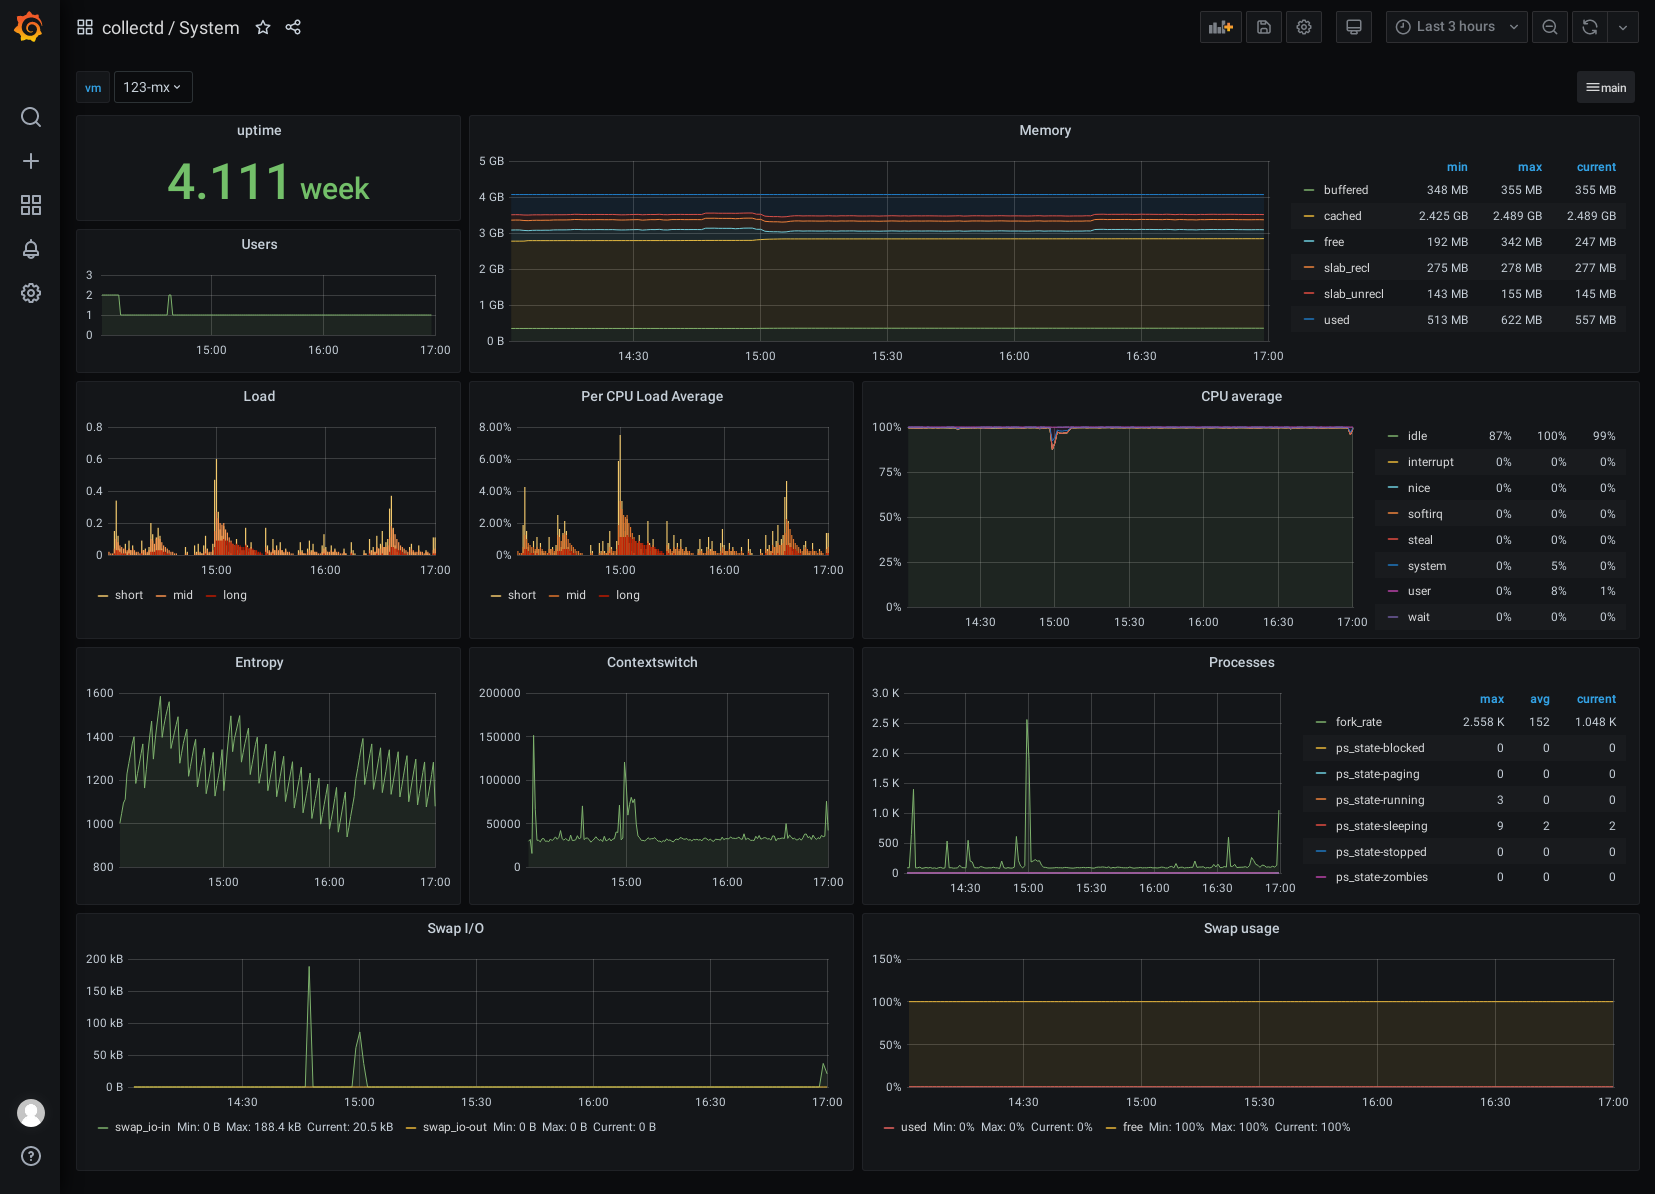Viewport: 1655px width, 1194px height.
Task: Open the Last 3 hours time picker
Action: [x=1456, y=27]
